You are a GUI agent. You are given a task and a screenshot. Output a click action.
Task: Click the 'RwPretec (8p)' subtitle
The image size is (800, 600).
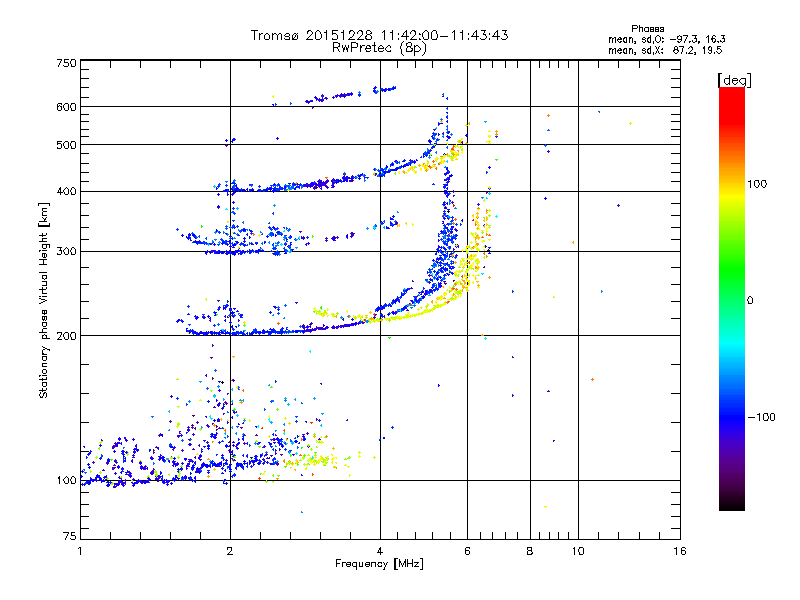(379, 48)
